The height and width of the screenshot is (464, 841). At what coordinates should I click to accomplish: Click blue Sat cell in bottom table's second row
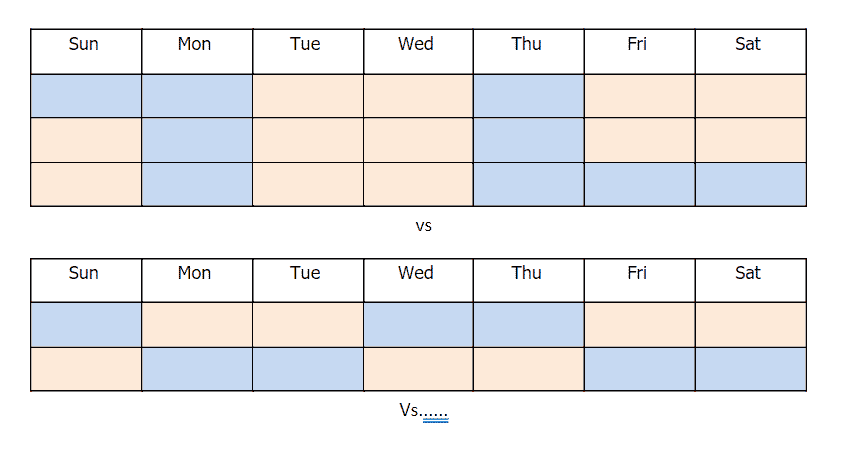(x=750, y=369)
